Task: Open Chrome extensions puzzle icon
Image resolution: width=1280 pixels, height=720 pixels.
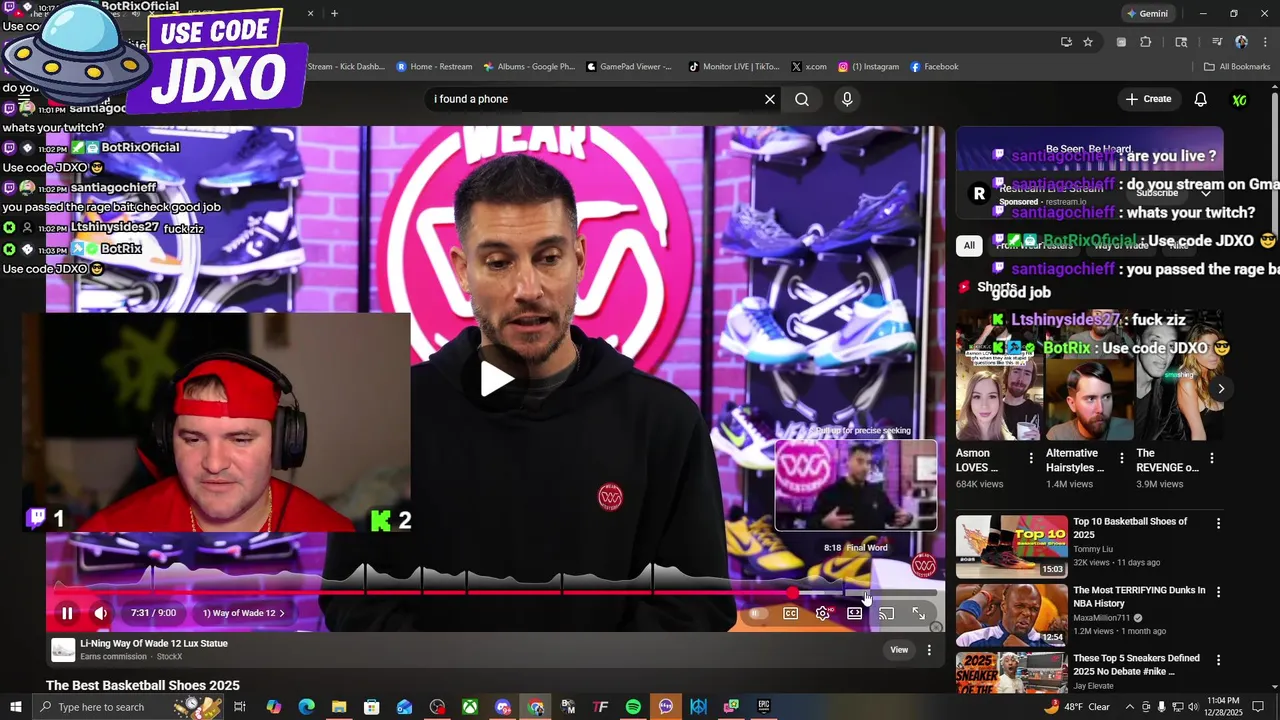Action: coord(1146,42)
